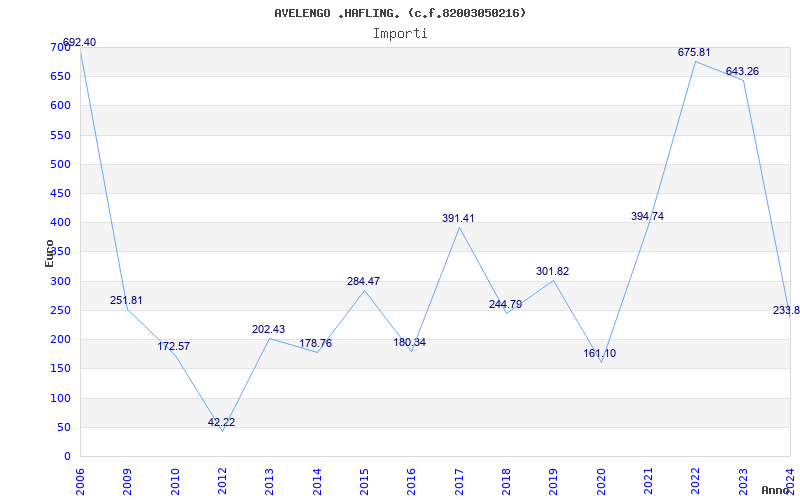Click year 2010 on x-axis
800x500 pixels.
(x=174, y=481)
